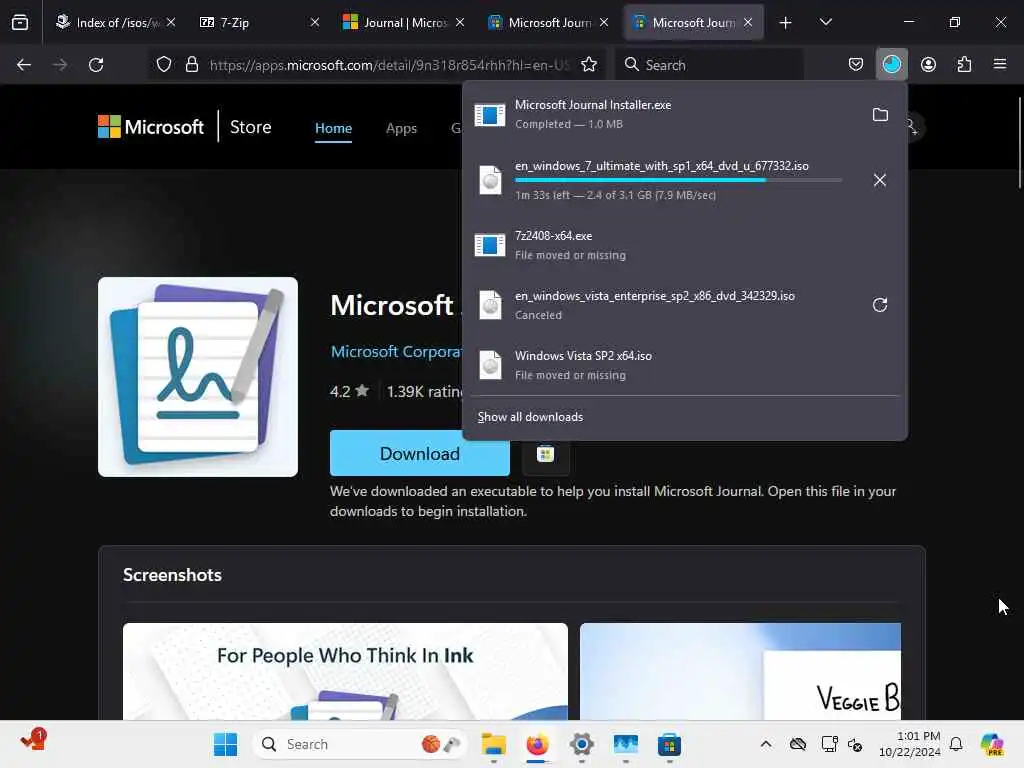Show all downloads
Viewport: 1024px width, 768px height.
(x=530, y=417)
